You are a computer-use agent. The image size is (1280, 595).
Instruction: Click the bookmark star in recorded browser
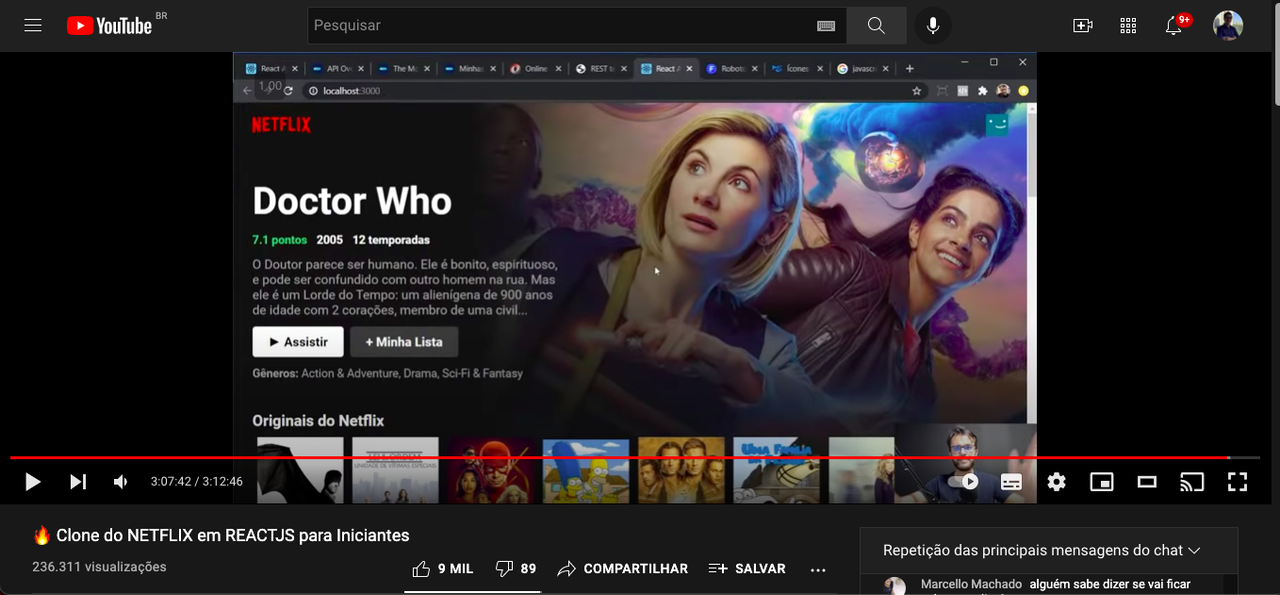click(x=916, y=91)
